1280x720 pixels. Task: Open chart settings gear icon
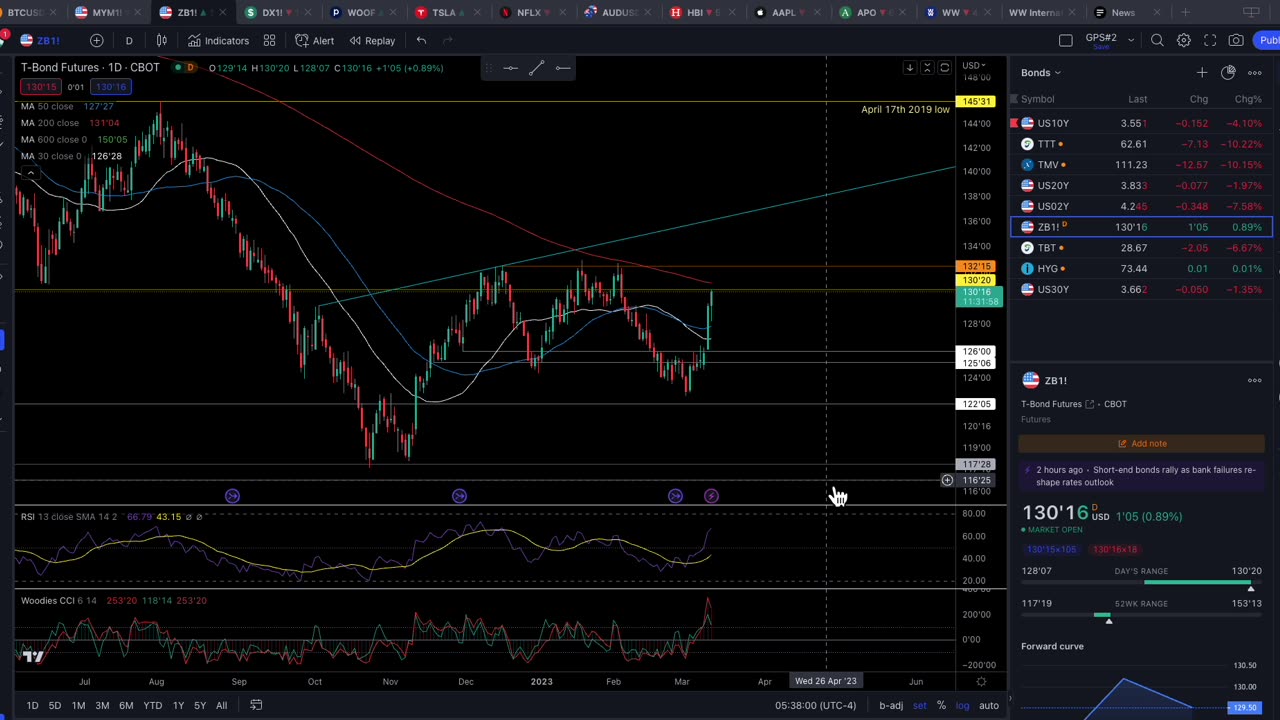click(x=1183, y=40)
